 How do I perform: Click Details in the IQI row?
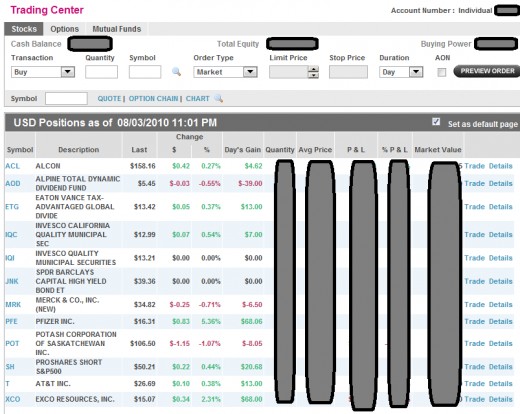(500, 258)
